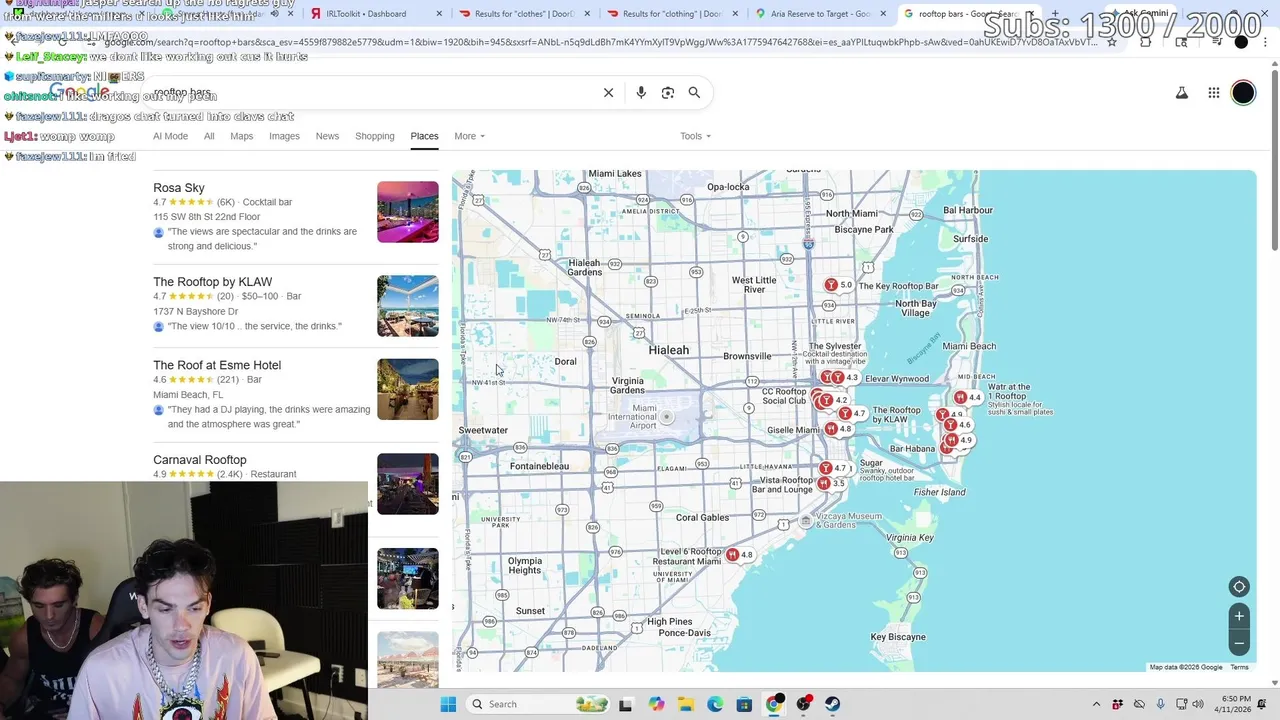Open the map Terms link
This screenshot has height=720, width=1280.
(1239, 667)
